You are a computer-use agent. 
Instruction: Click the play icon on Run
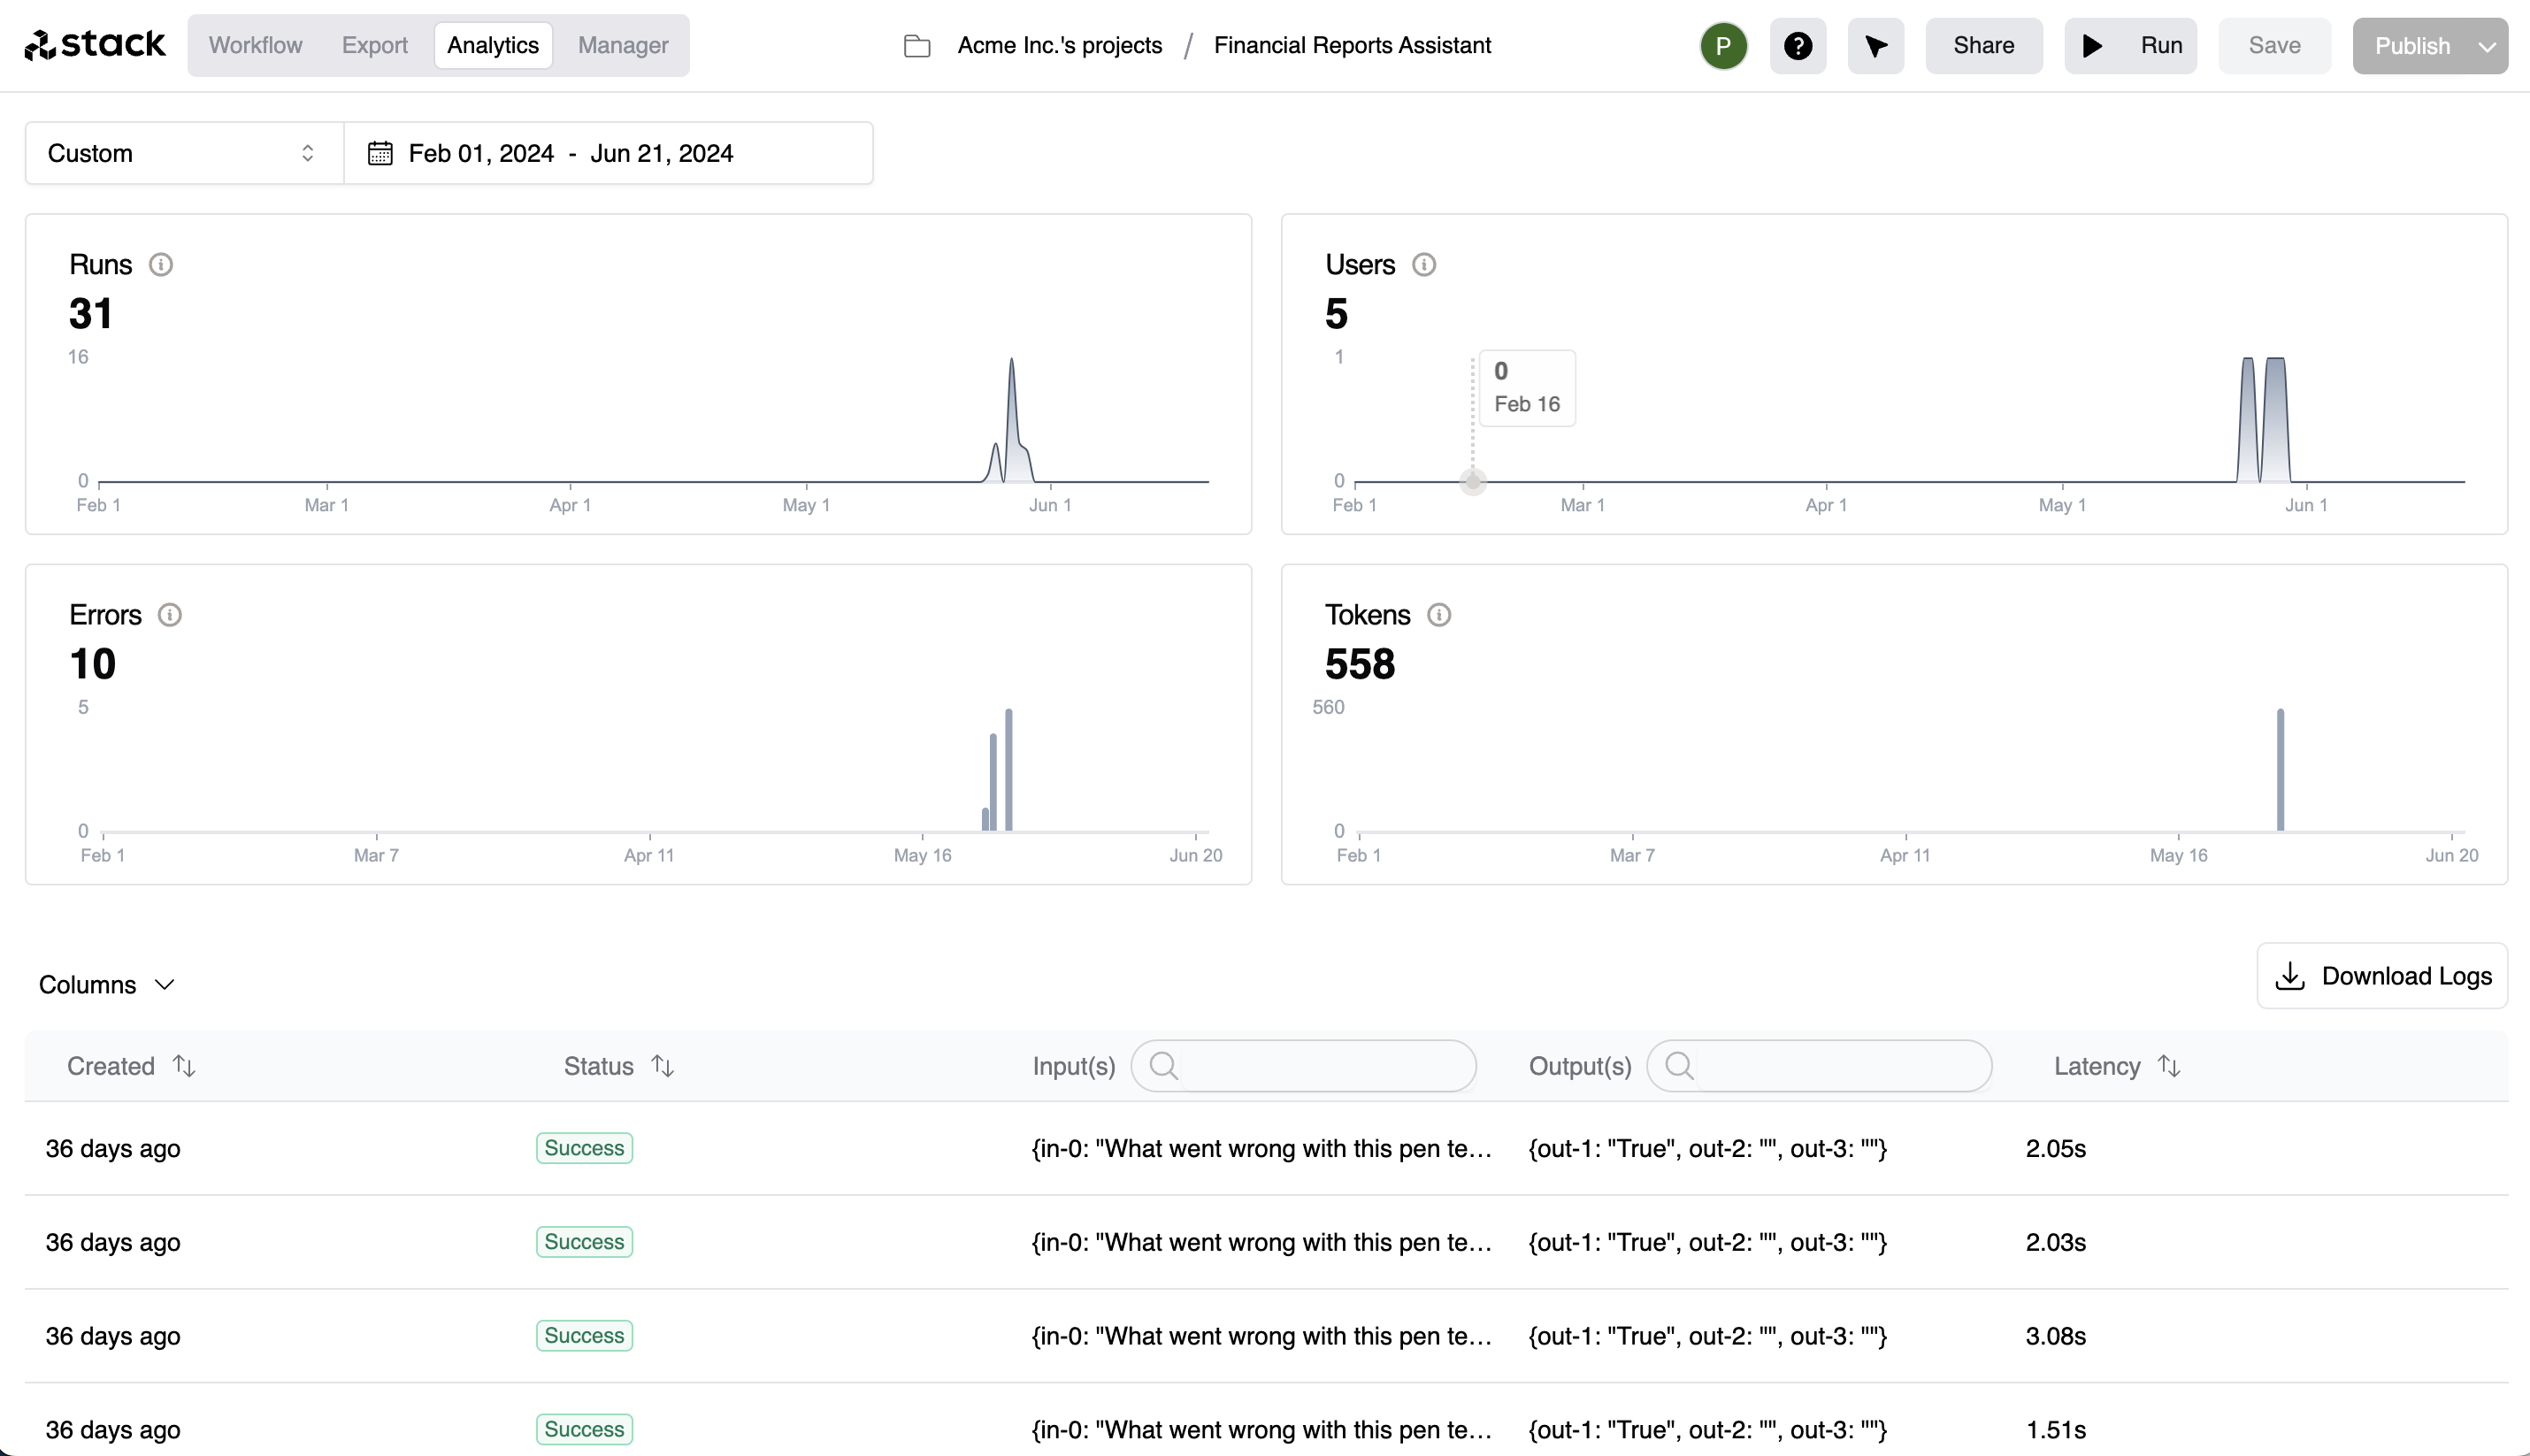pyautogui.click(x=2092, y=46)
